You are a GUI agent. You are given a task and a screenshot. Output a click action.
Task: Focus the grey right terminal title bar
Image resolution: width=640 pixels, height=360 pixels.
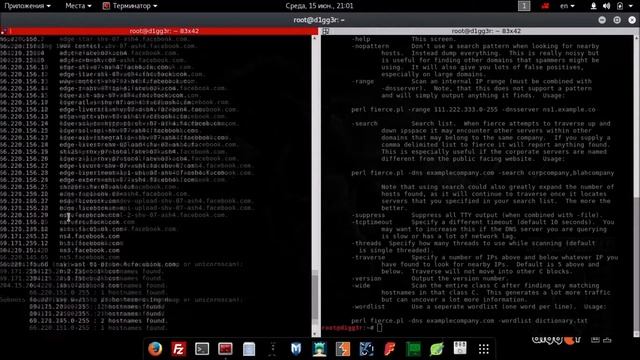pyautogui.click(x=480, y=31)
